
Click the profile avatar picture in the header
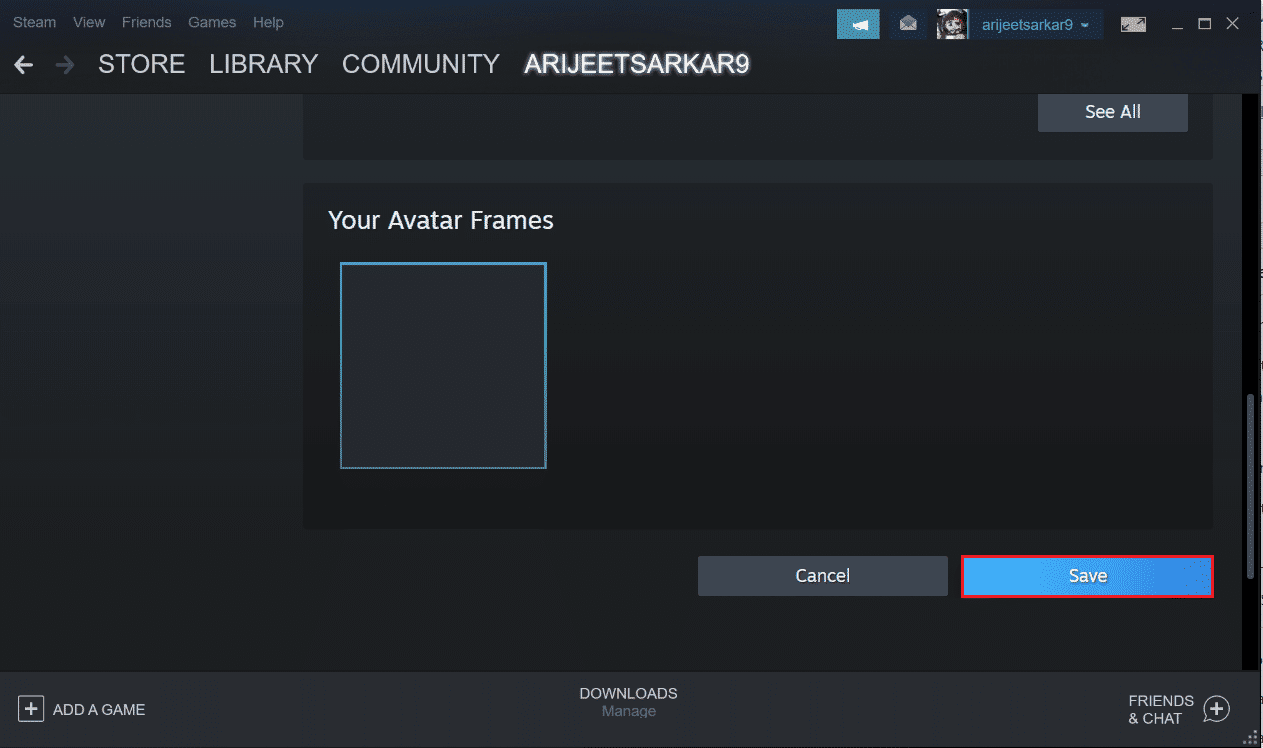(952, 23)
